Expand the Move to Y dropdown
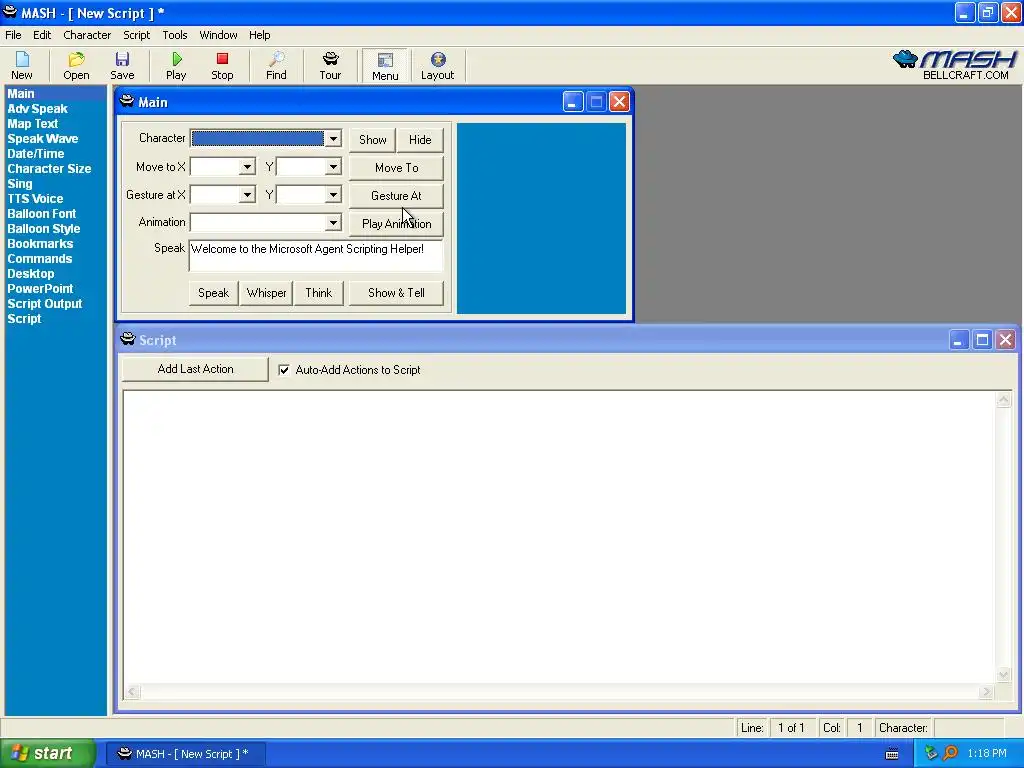 [x=333, y=167]
